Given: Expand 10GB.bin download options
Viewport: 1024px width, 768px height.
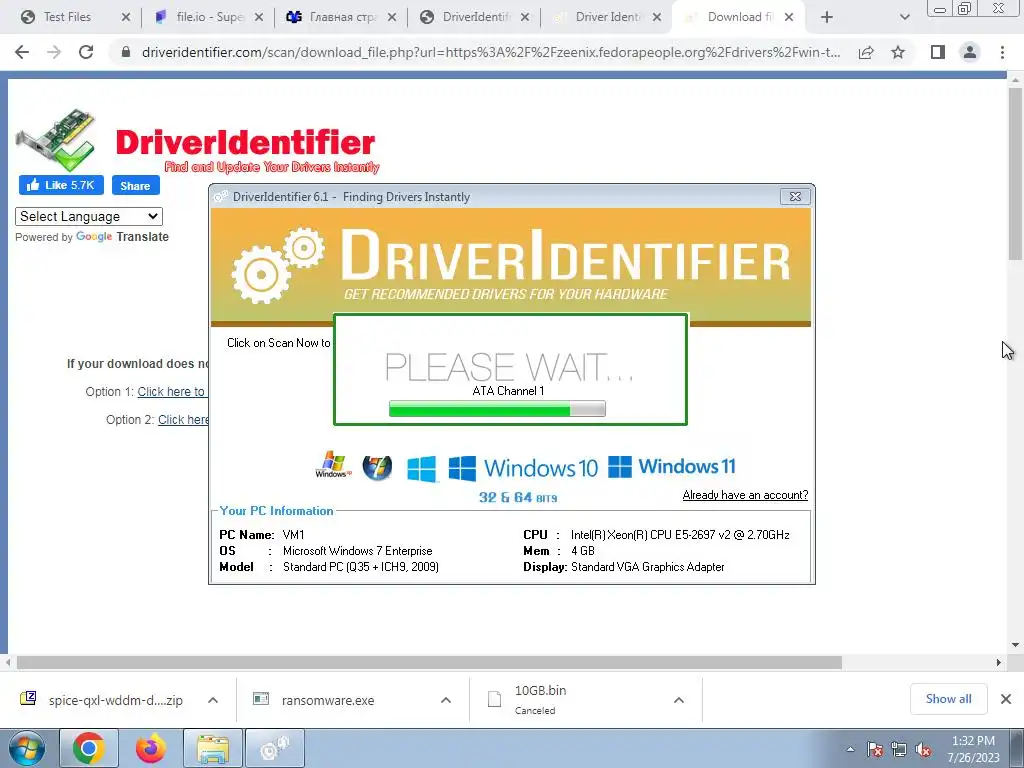Looking at the screenshot, I should coord(679,700).
